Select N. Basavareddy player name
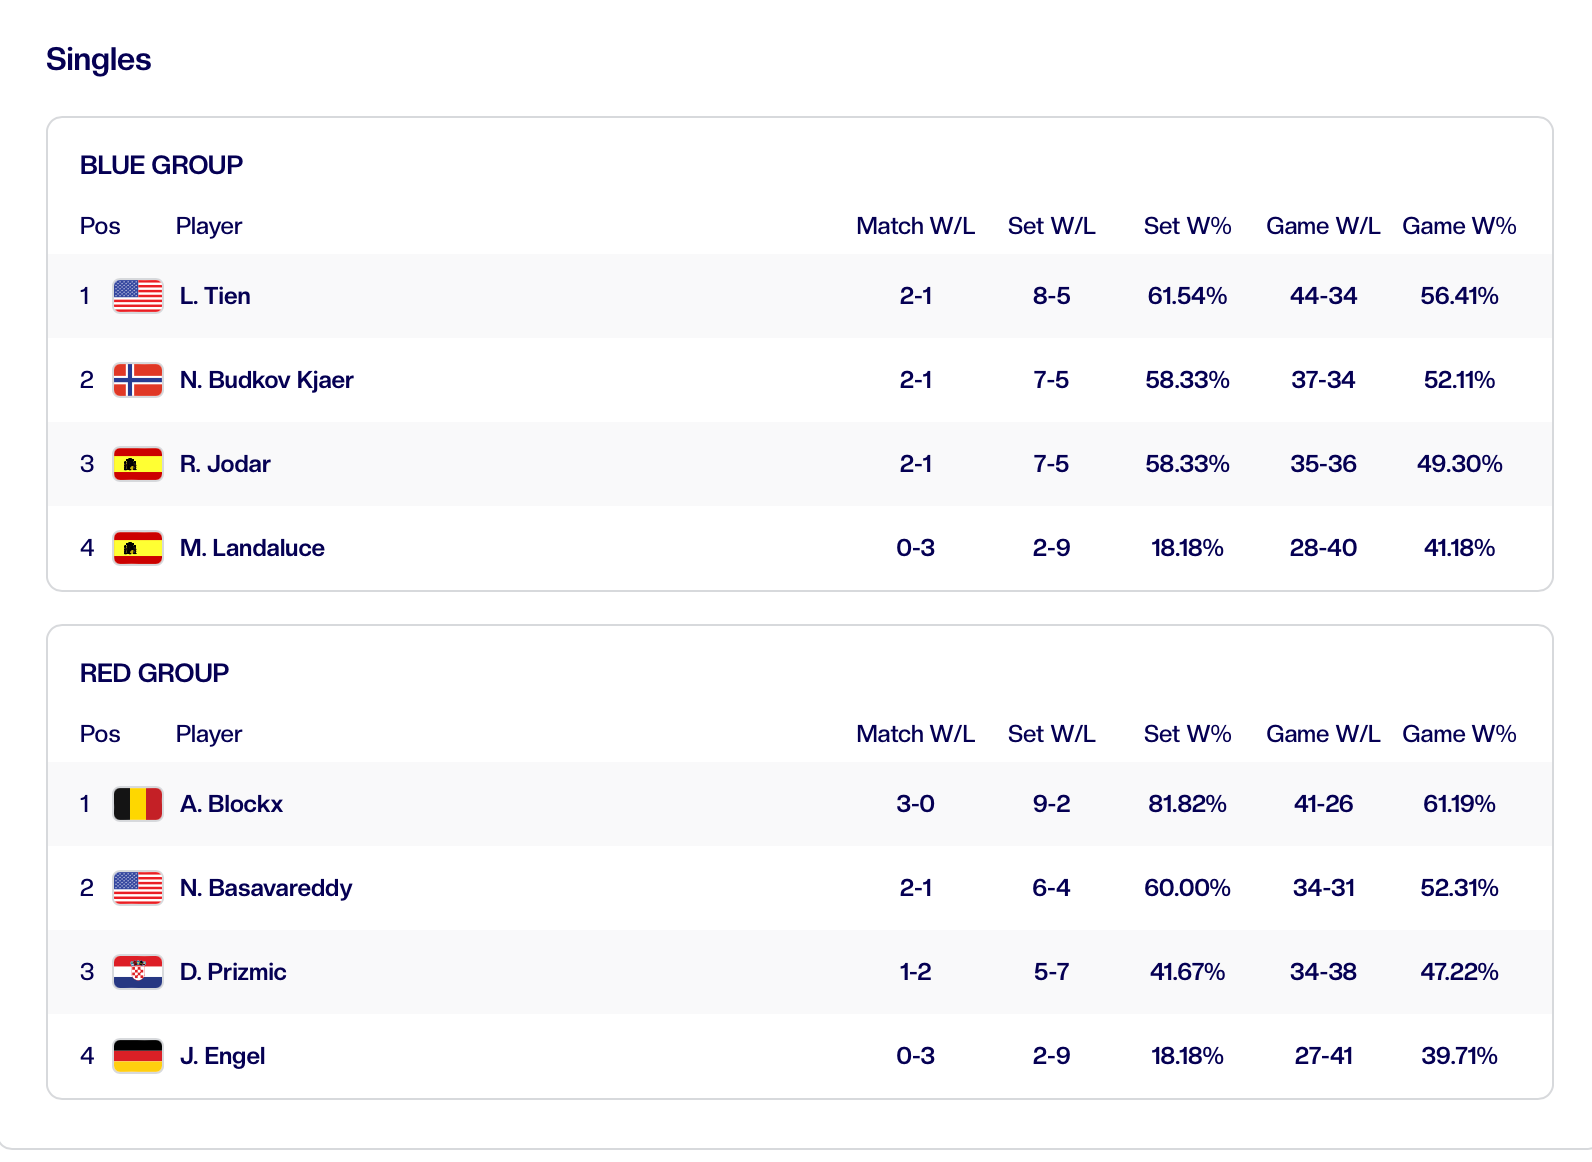The height and width of the screenshot is (1162, 1592). click(266, 888)
